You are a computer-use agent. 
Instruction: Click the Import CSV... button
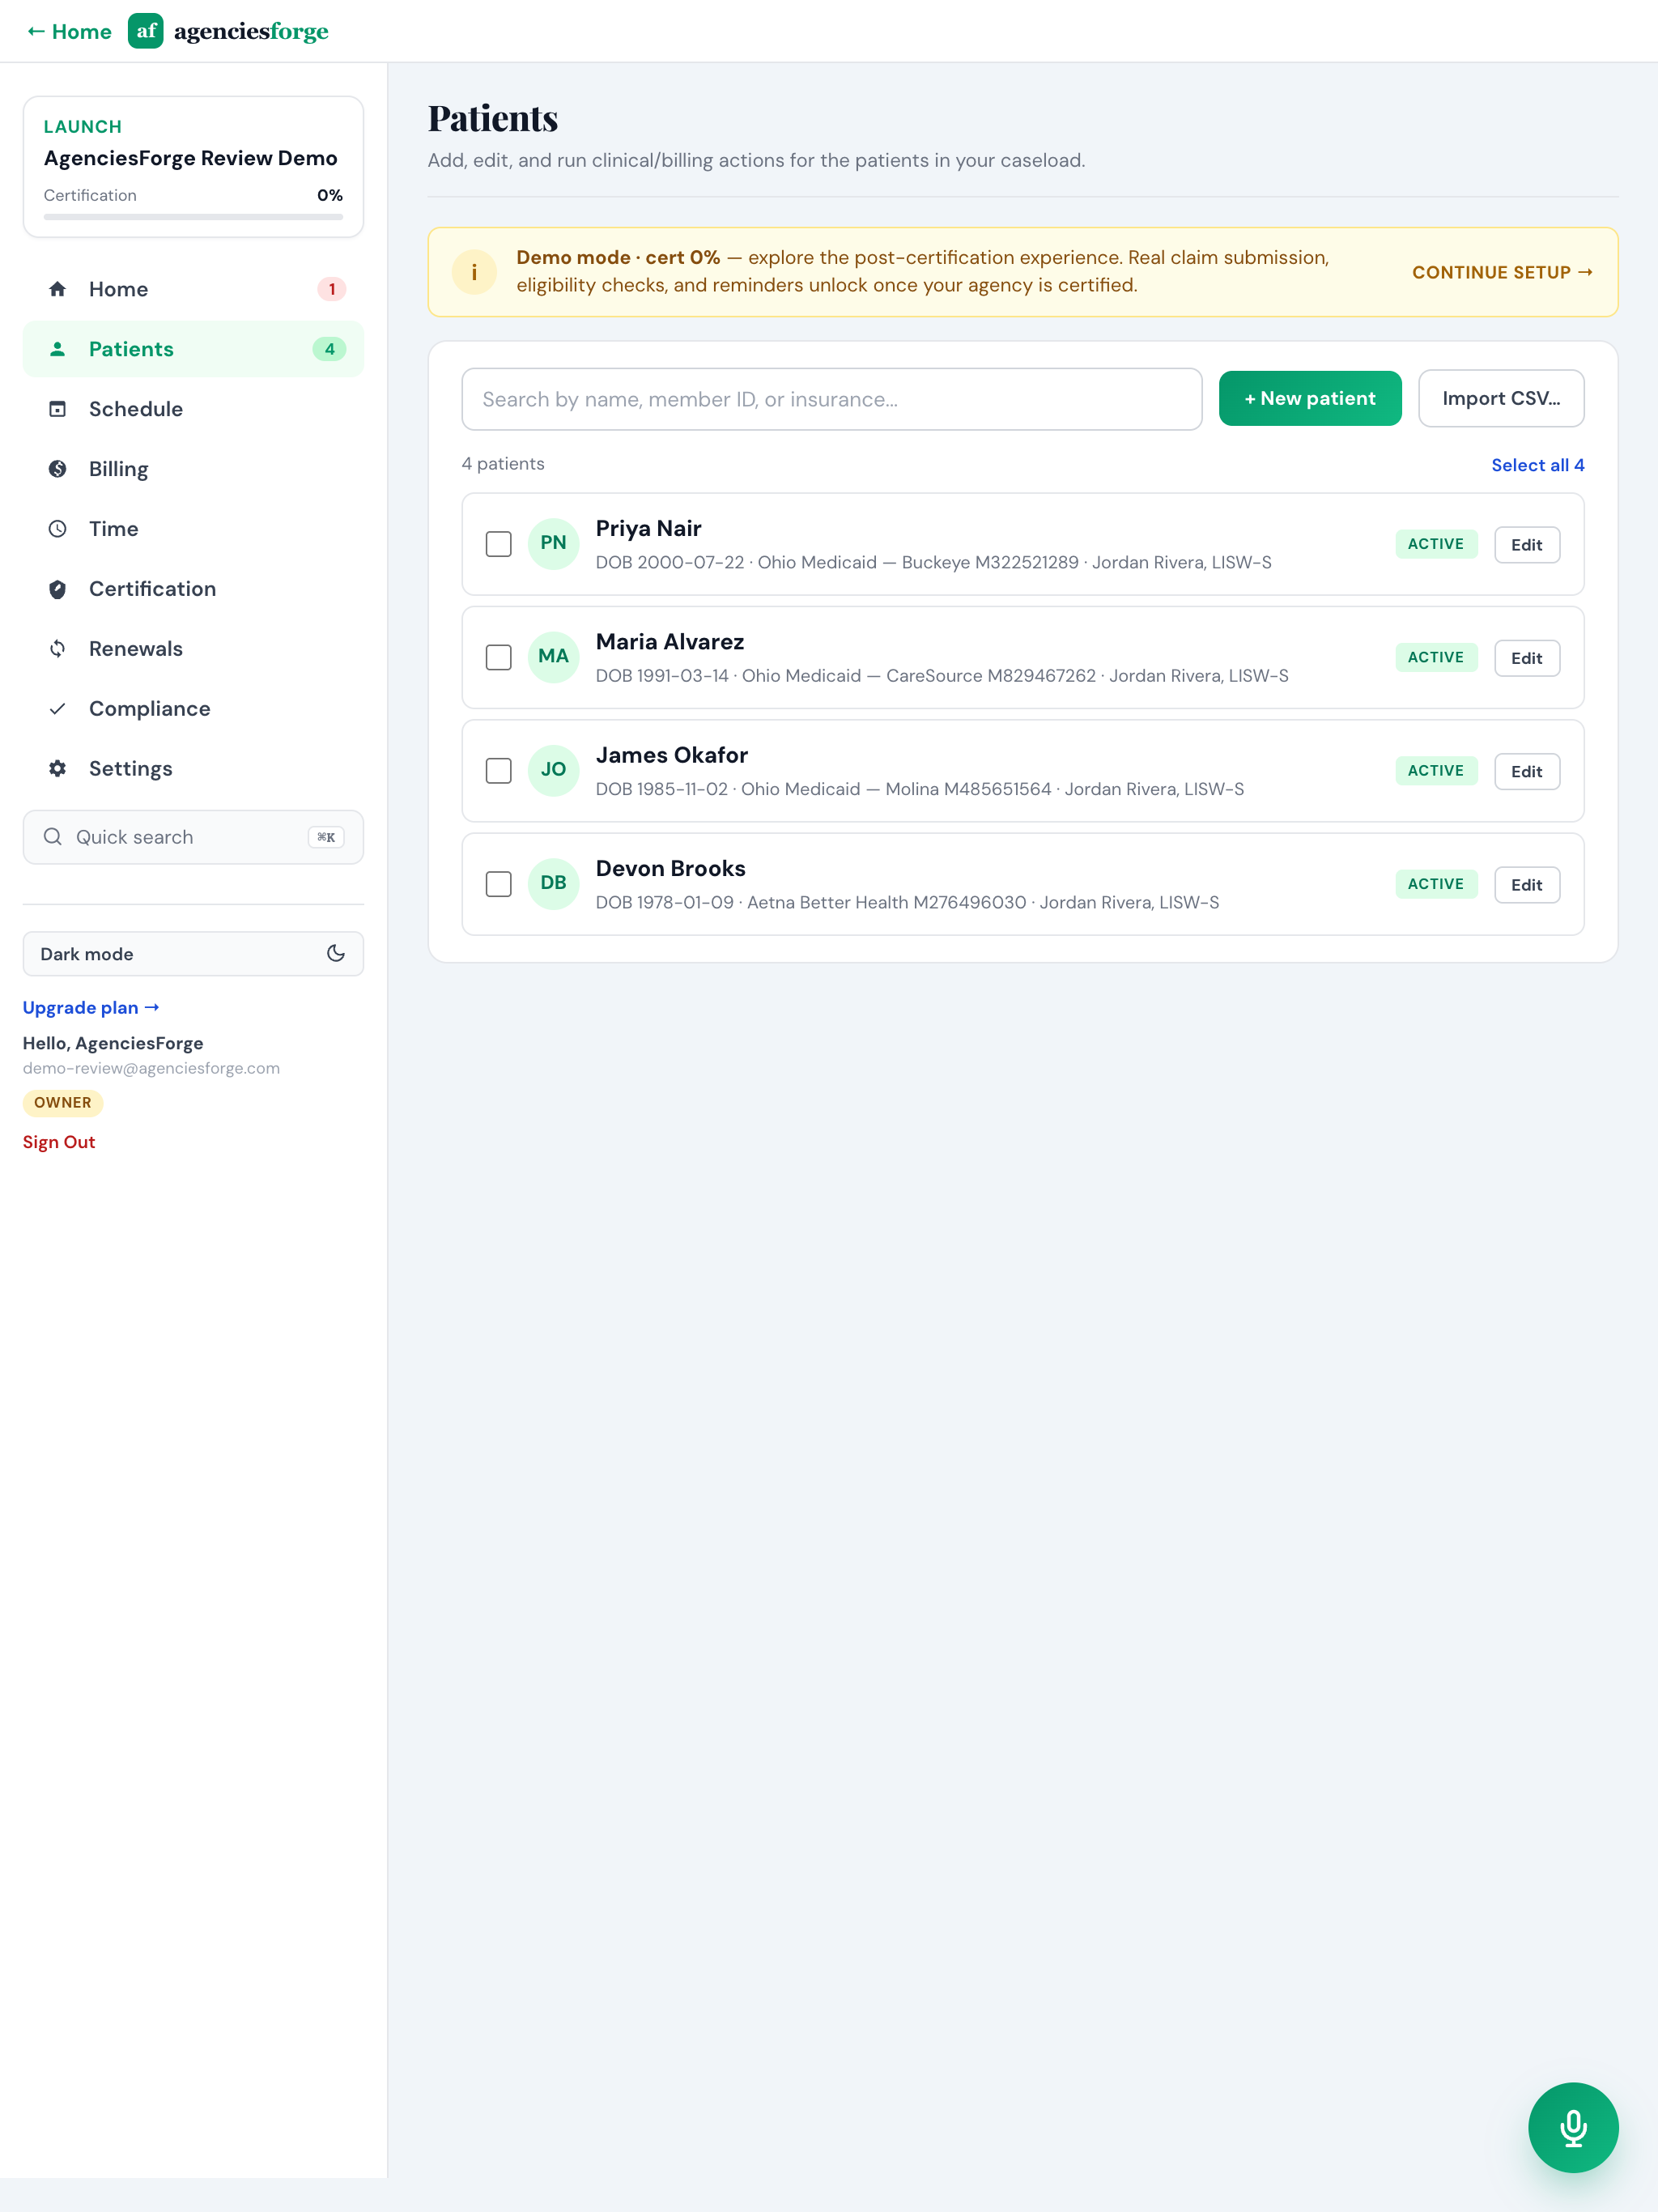(x=1501, y=398)
